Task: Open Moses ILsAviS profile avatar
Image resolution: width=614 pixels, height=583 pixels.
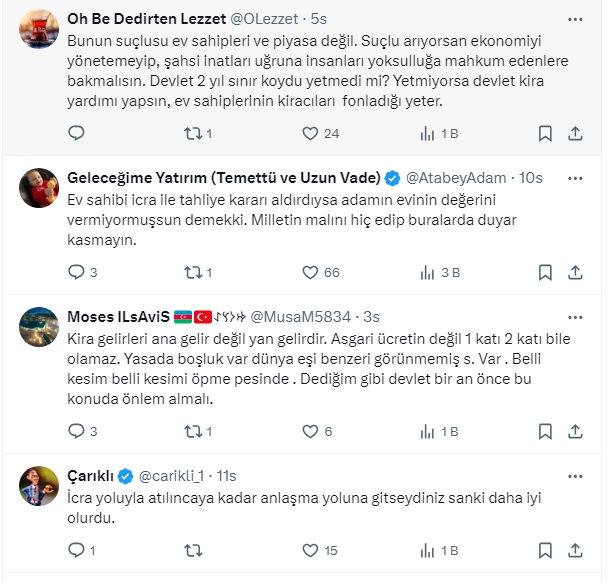Action: (39, 326)
